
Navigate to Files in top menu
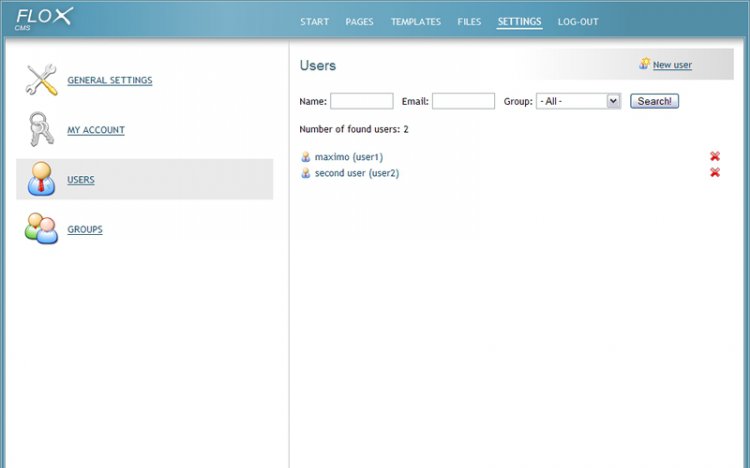point(469,22)
